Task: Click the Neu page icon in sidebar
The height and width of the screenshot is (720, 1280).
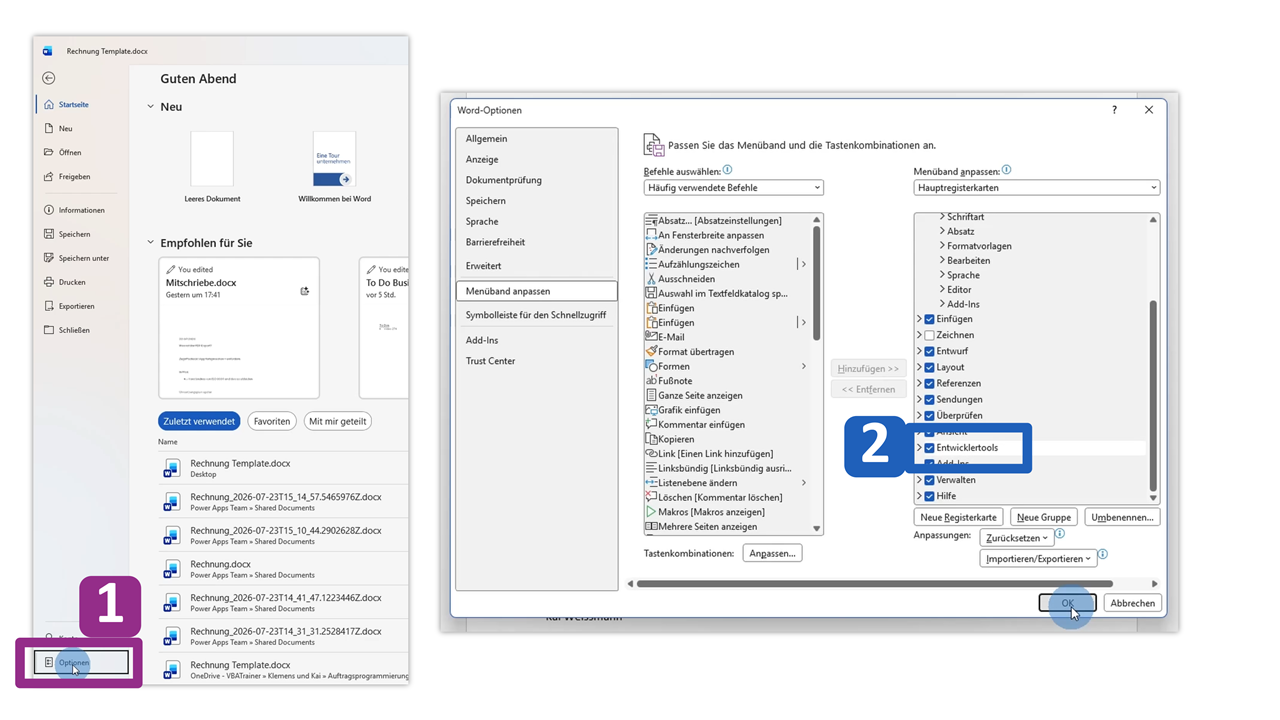Action: pos(49,128)
